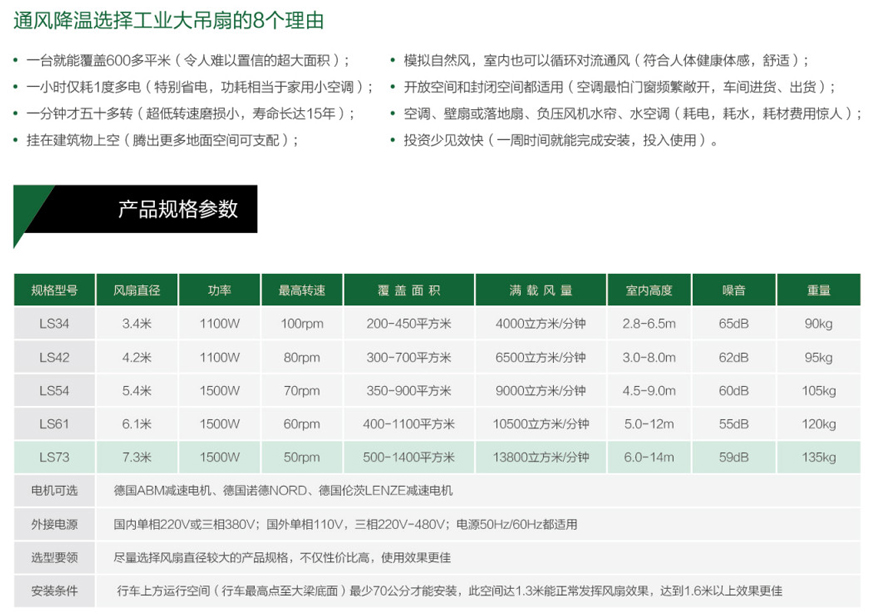Select the 重量 column header

[x=819, y=290]
